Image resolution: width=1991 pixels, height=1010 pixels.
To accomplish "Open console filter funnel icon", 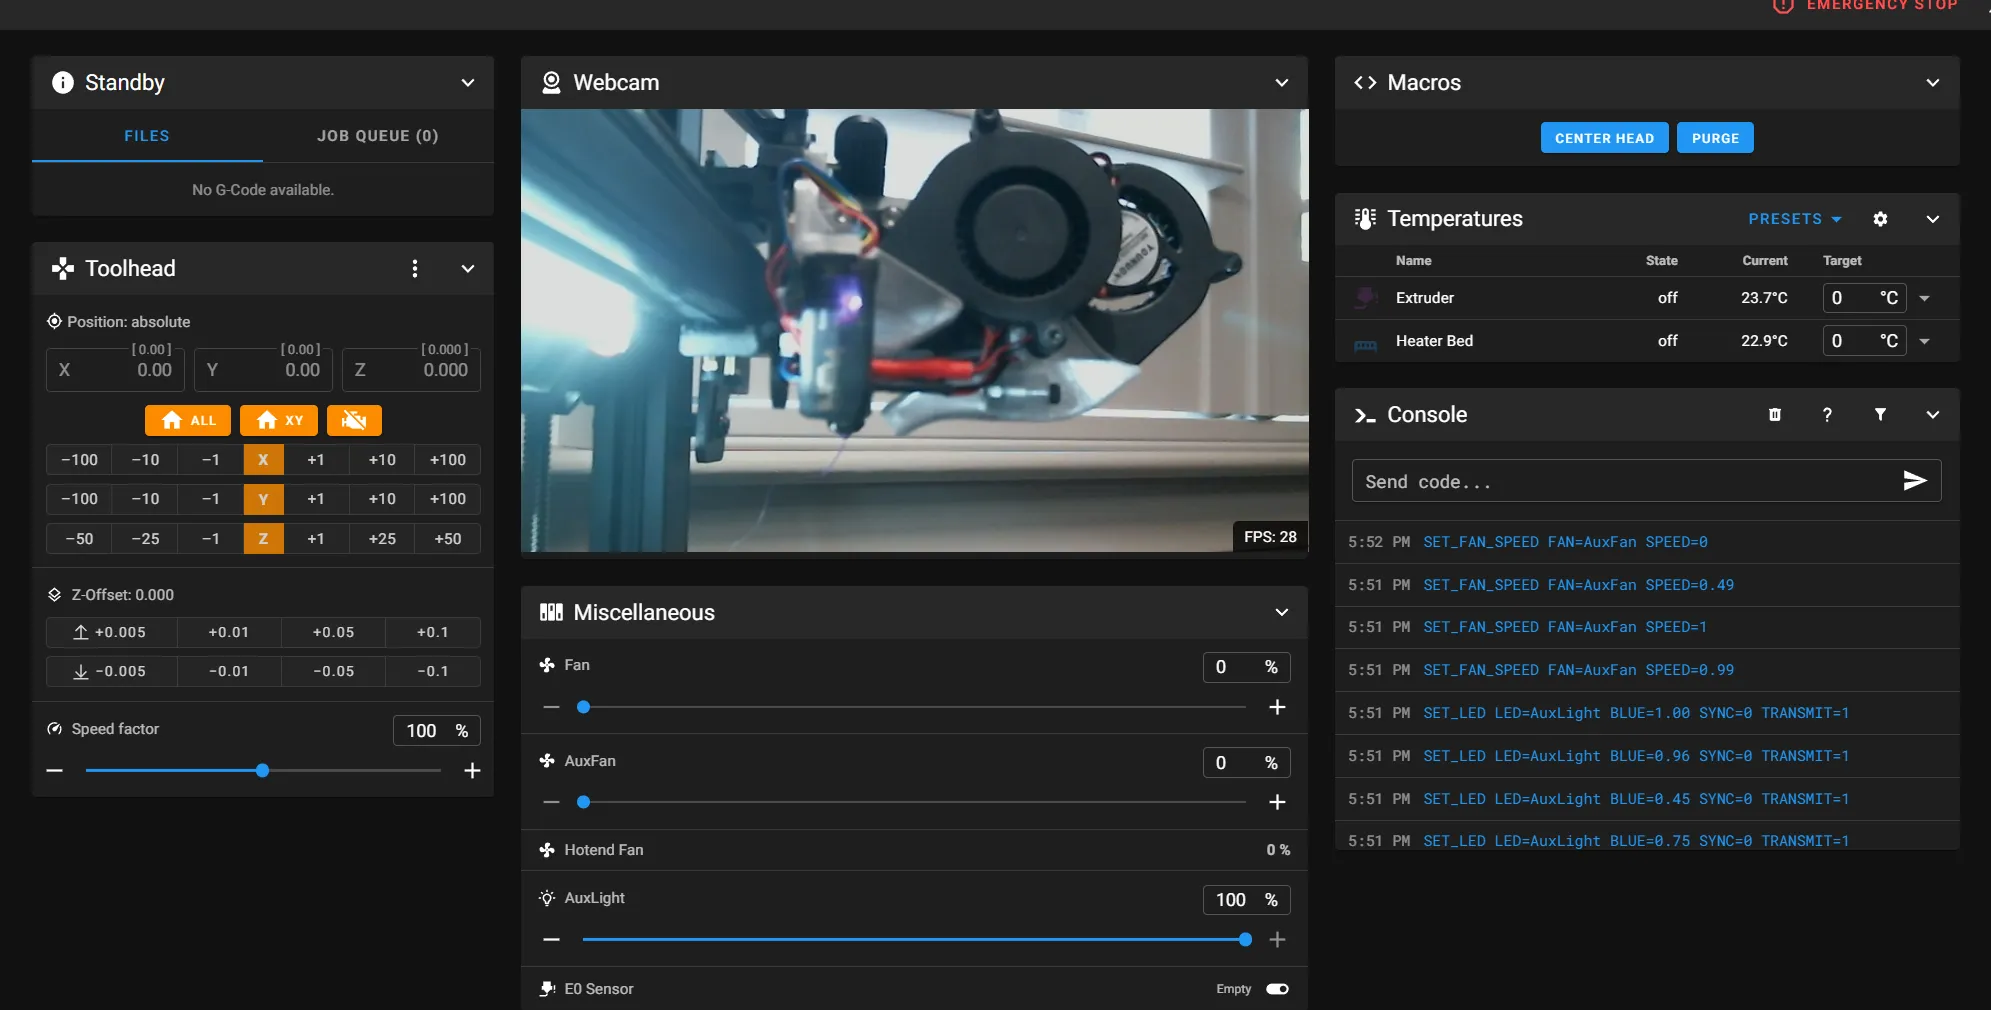I will 1880,415.
